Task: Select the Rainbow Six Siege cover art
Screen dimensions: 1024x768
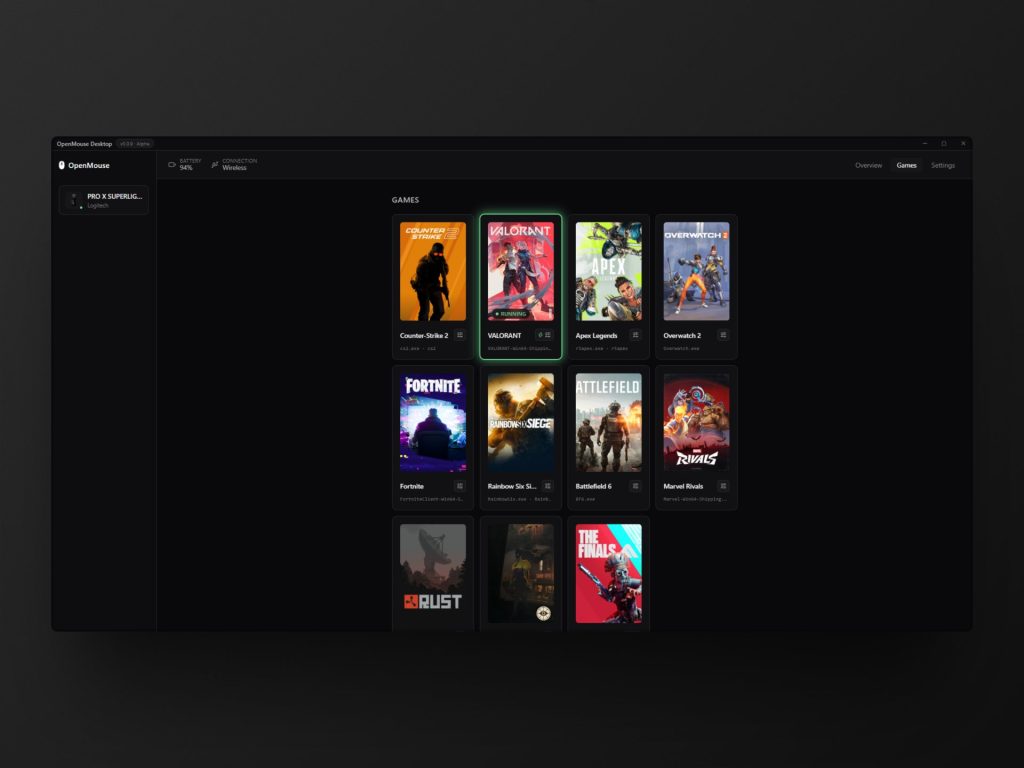Action: point(520,423)
